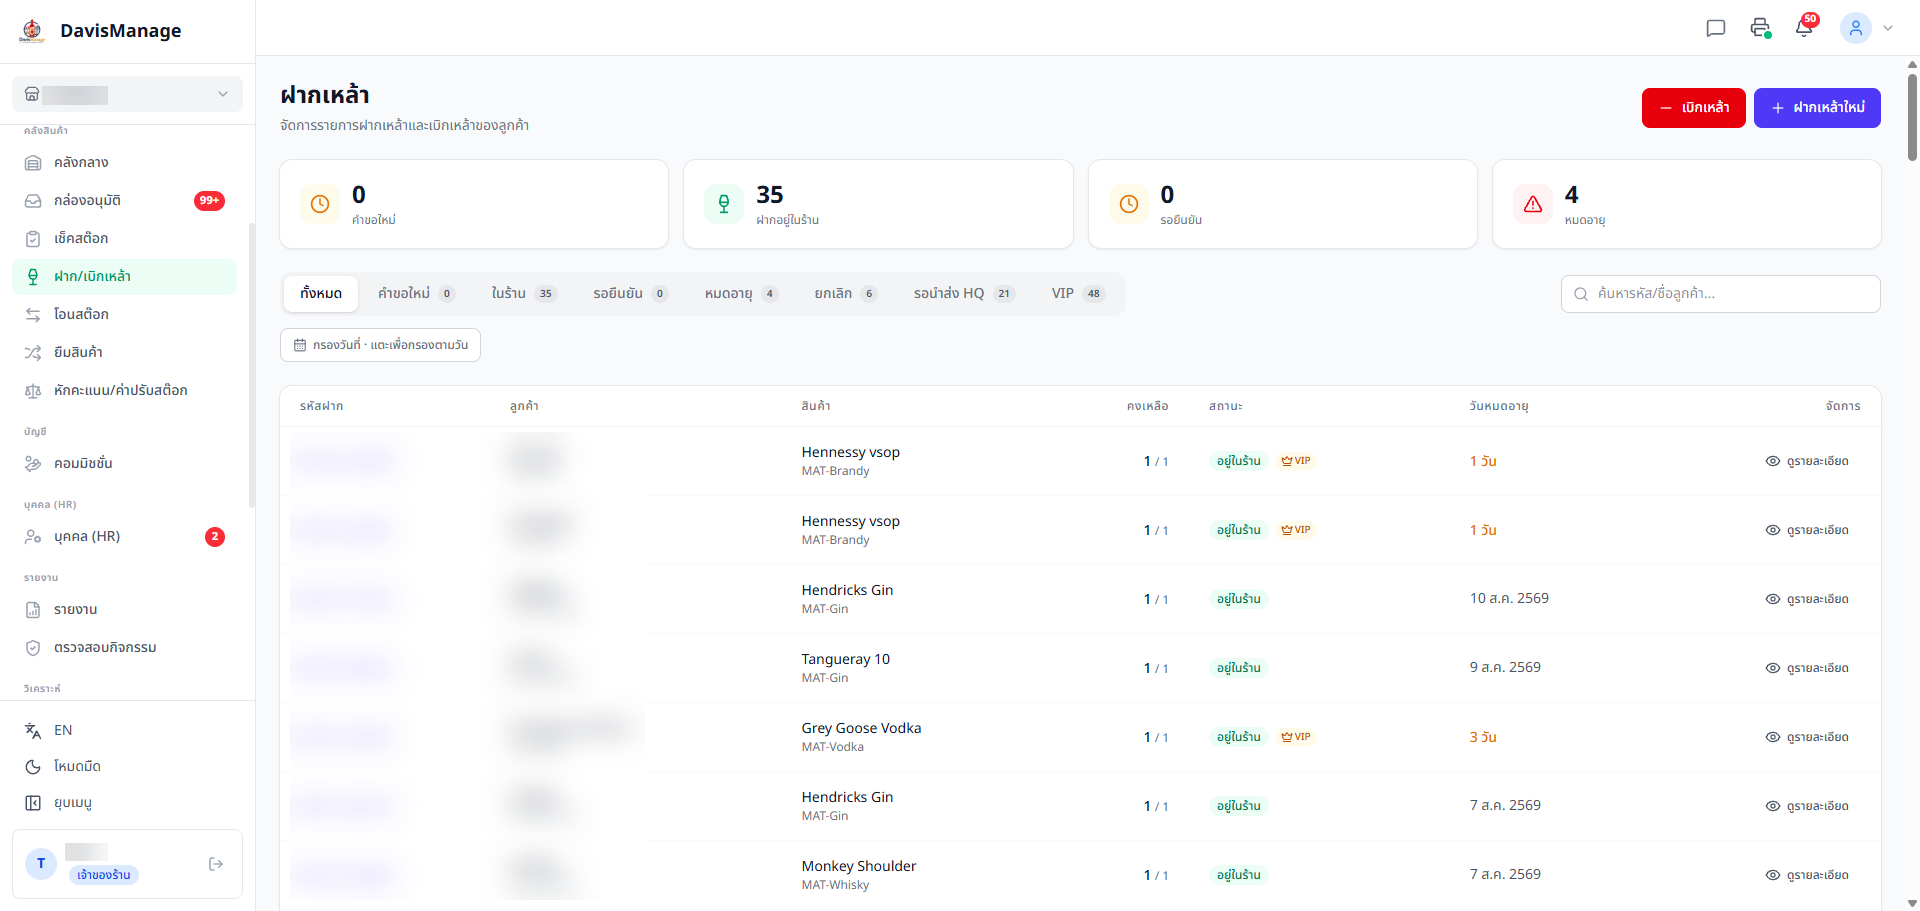This screenshot has height=911, width=1920.
Task: Expand the profile dropdown chevron in header
Action: pos(1888,28)
